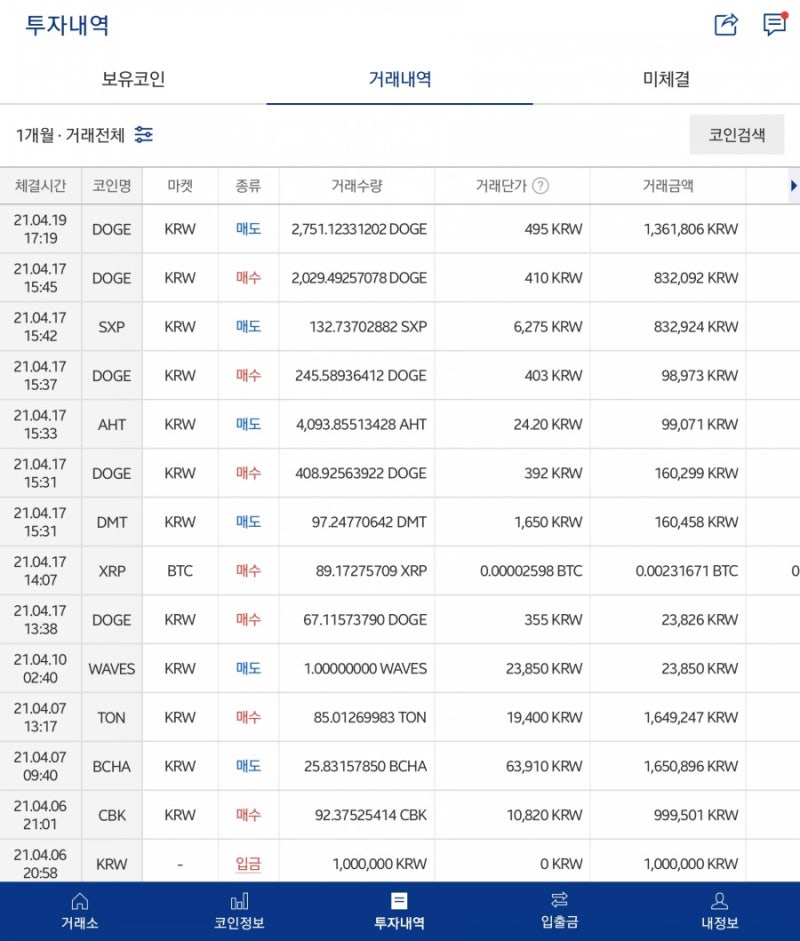Open the filter settings sliders icon
Viewport: 800px width, 941px height.
click(x=143, y=134)
